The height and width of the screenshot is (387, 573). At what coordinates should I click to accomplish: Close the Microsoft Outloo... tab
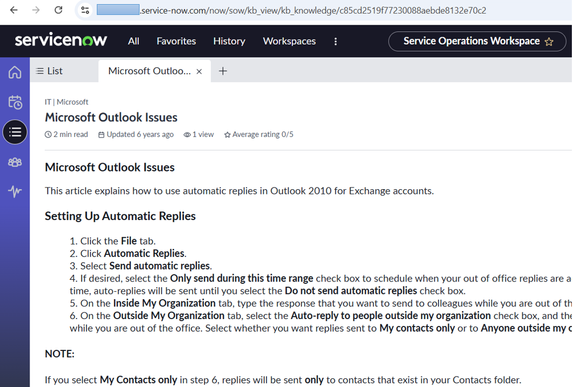click(199, 72)
